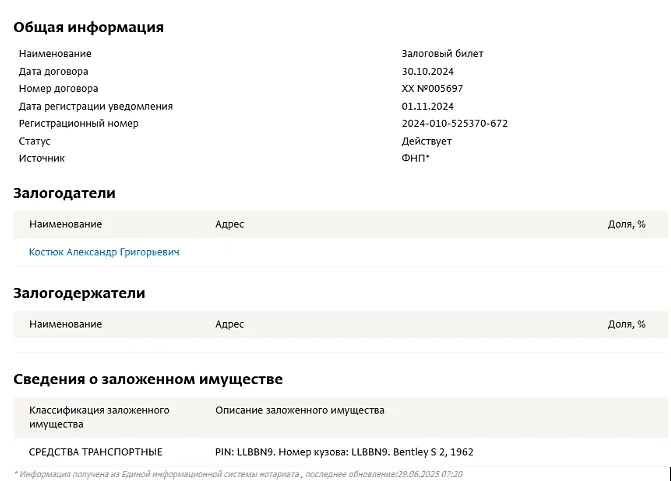The height and width of the screenshot is (481, 671).
Task: Click the Доля, % column header under Залогодатели
Action: pyautogui.click(x=626, y=224)
